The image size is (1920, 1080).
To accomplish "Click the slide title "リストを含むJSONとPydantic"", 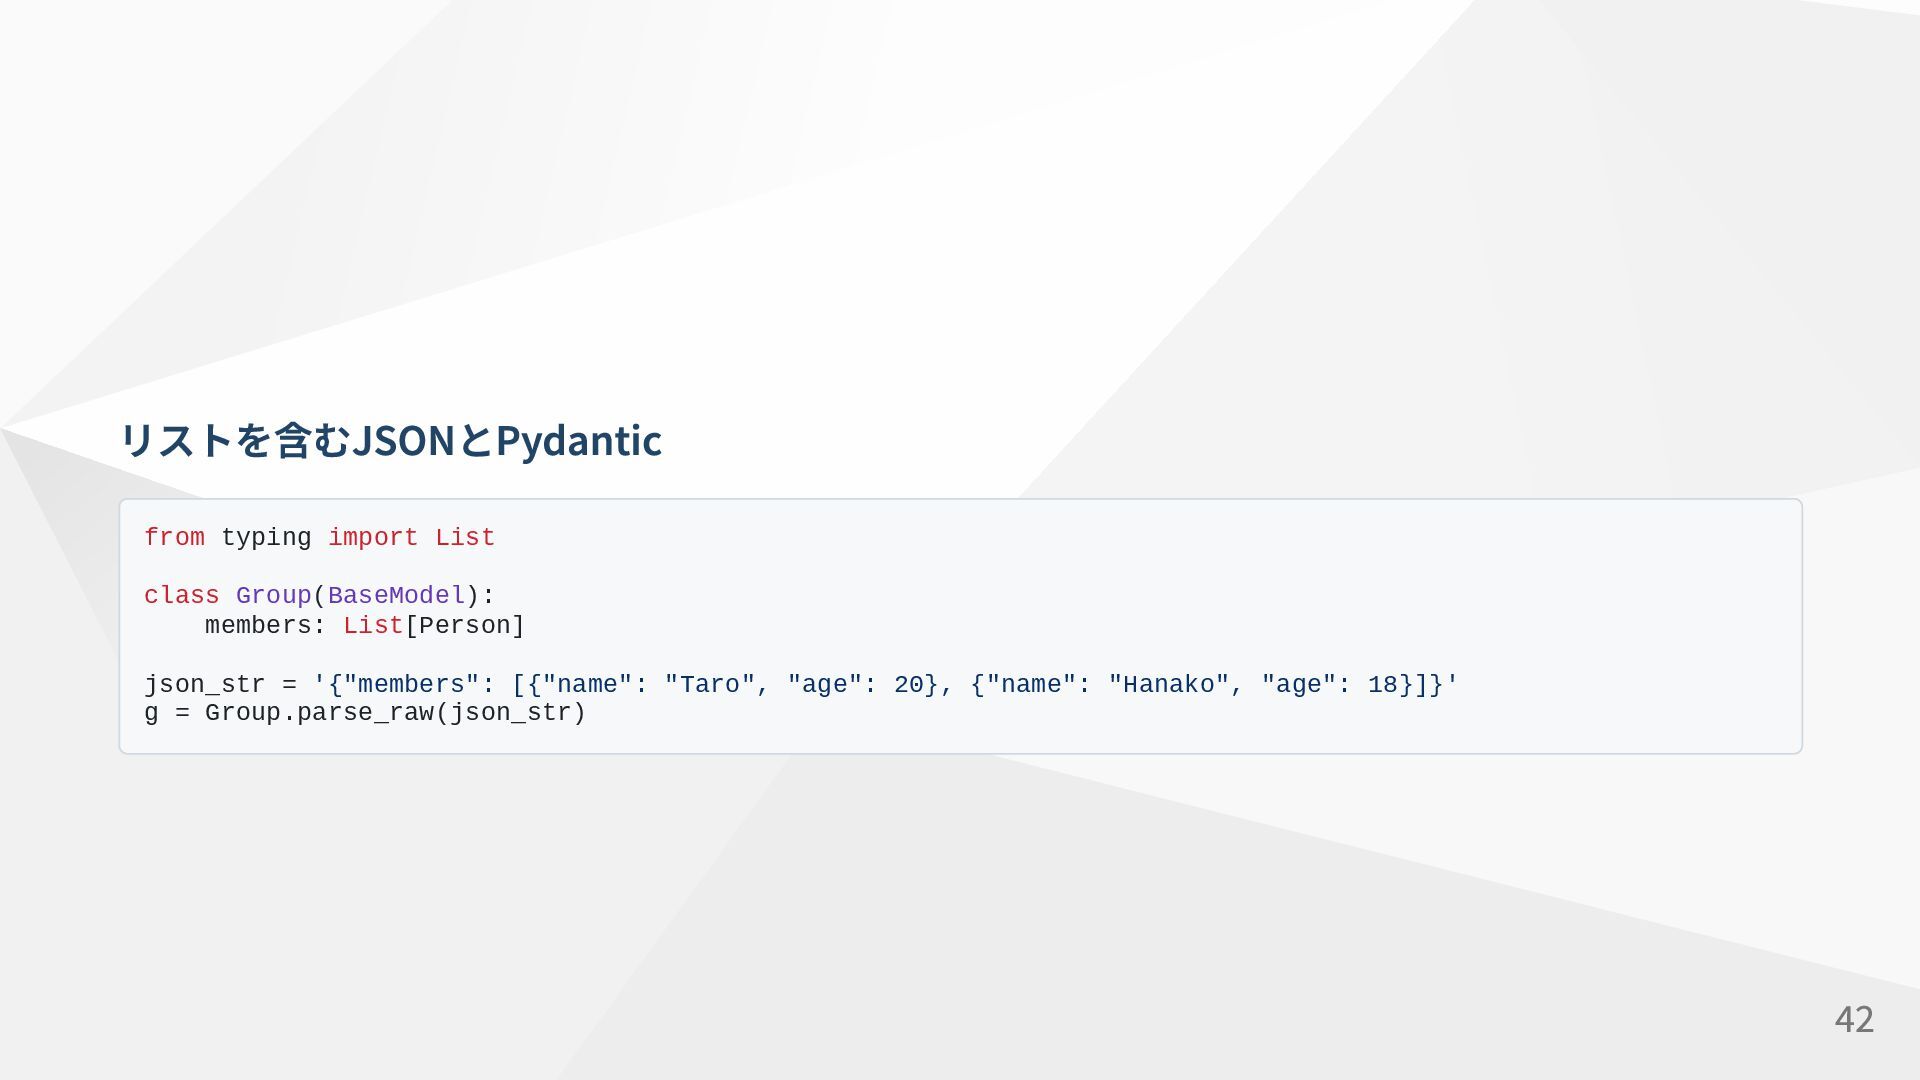I will [390, 441].
